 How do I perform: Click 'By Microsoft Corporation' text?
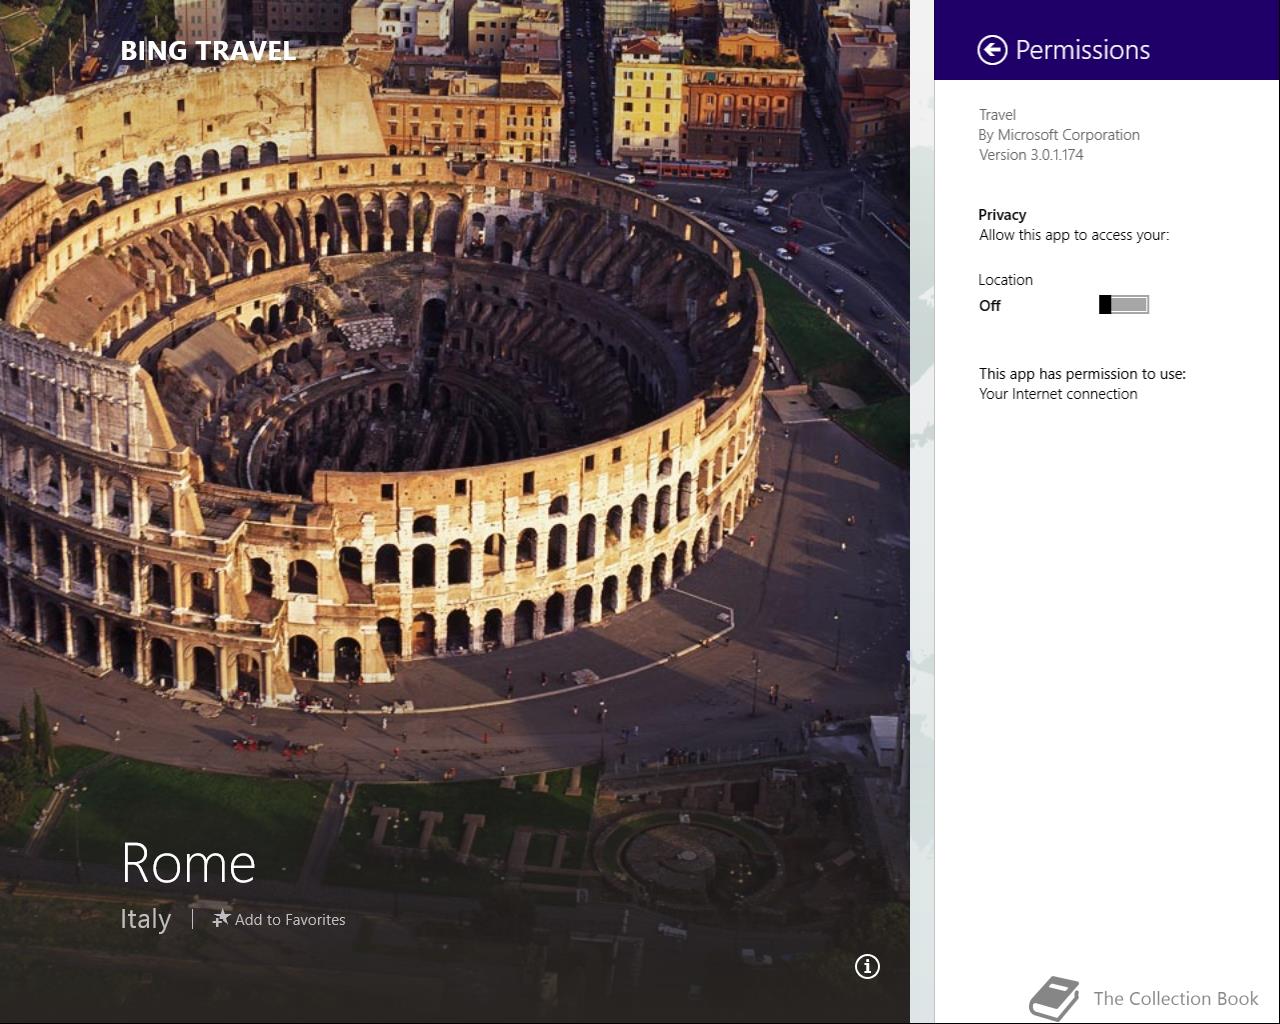coord(1059,135)
